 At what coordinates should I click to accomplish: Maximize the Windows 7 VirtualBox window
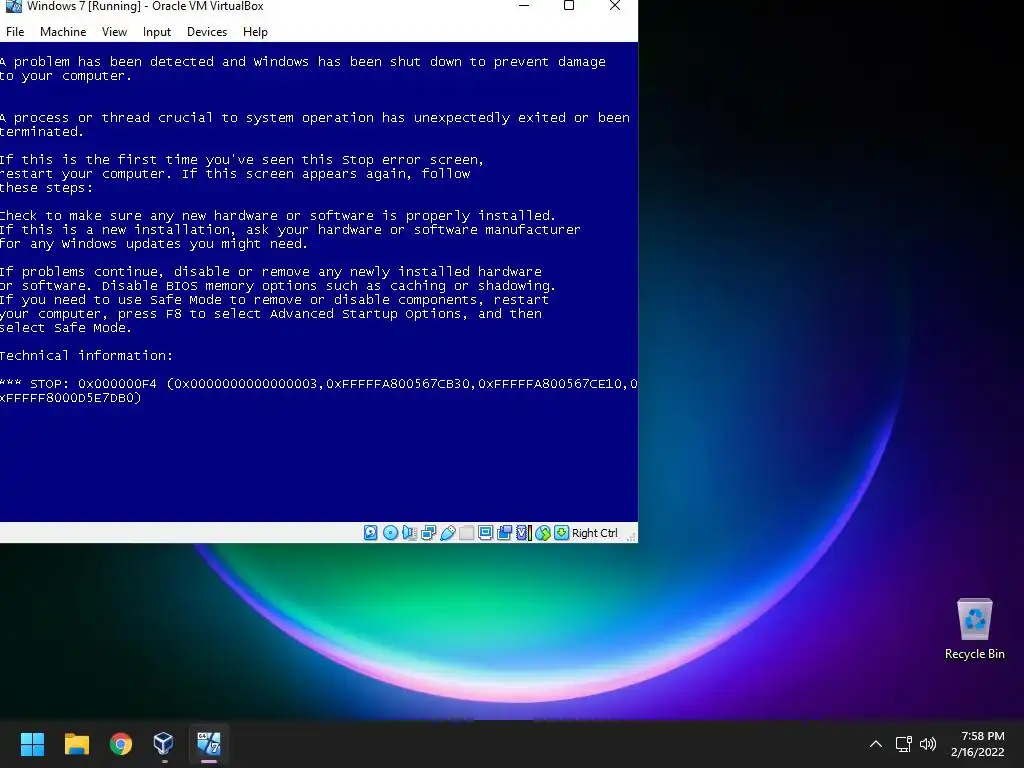pyautogui.click(x=569, y=6)
